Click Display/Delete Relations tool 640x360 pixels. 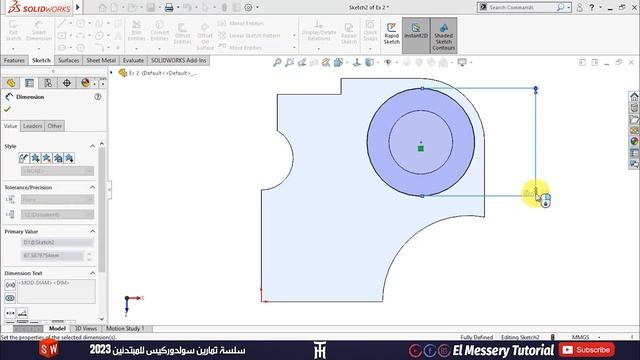pyautogui.click(x=319, y=31)
